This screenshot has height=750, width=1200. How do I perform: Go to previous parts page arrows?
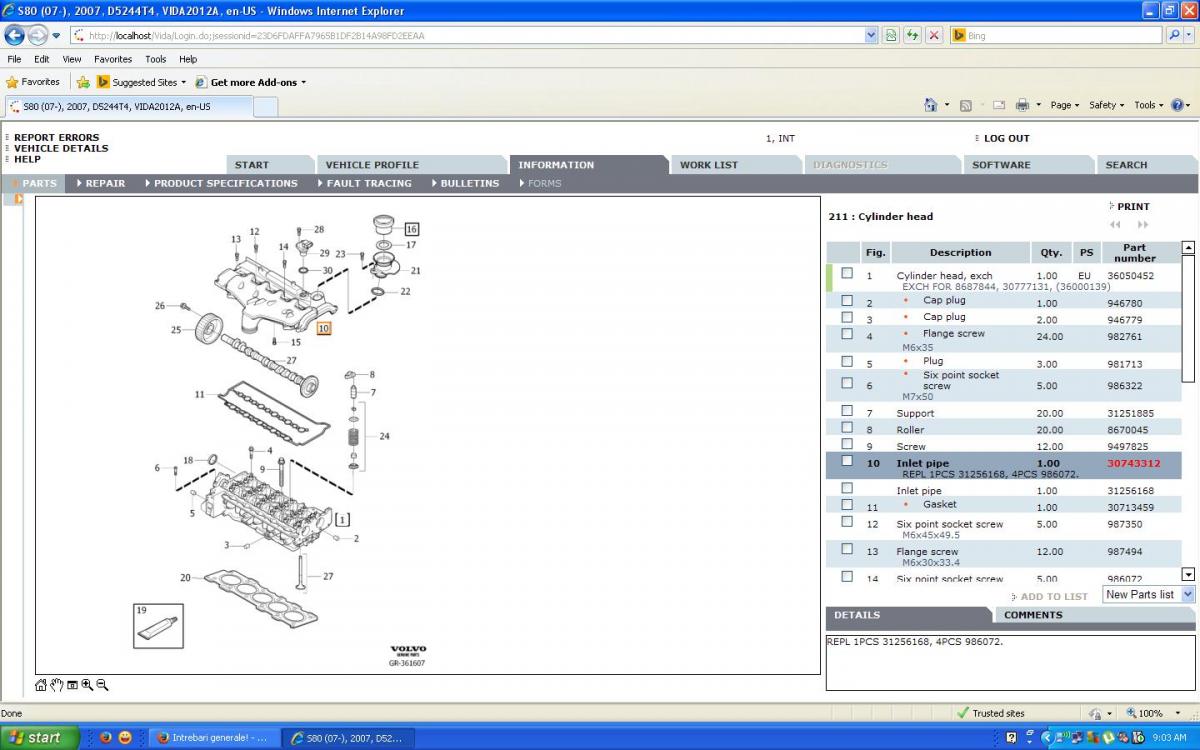click(1115, 225)
